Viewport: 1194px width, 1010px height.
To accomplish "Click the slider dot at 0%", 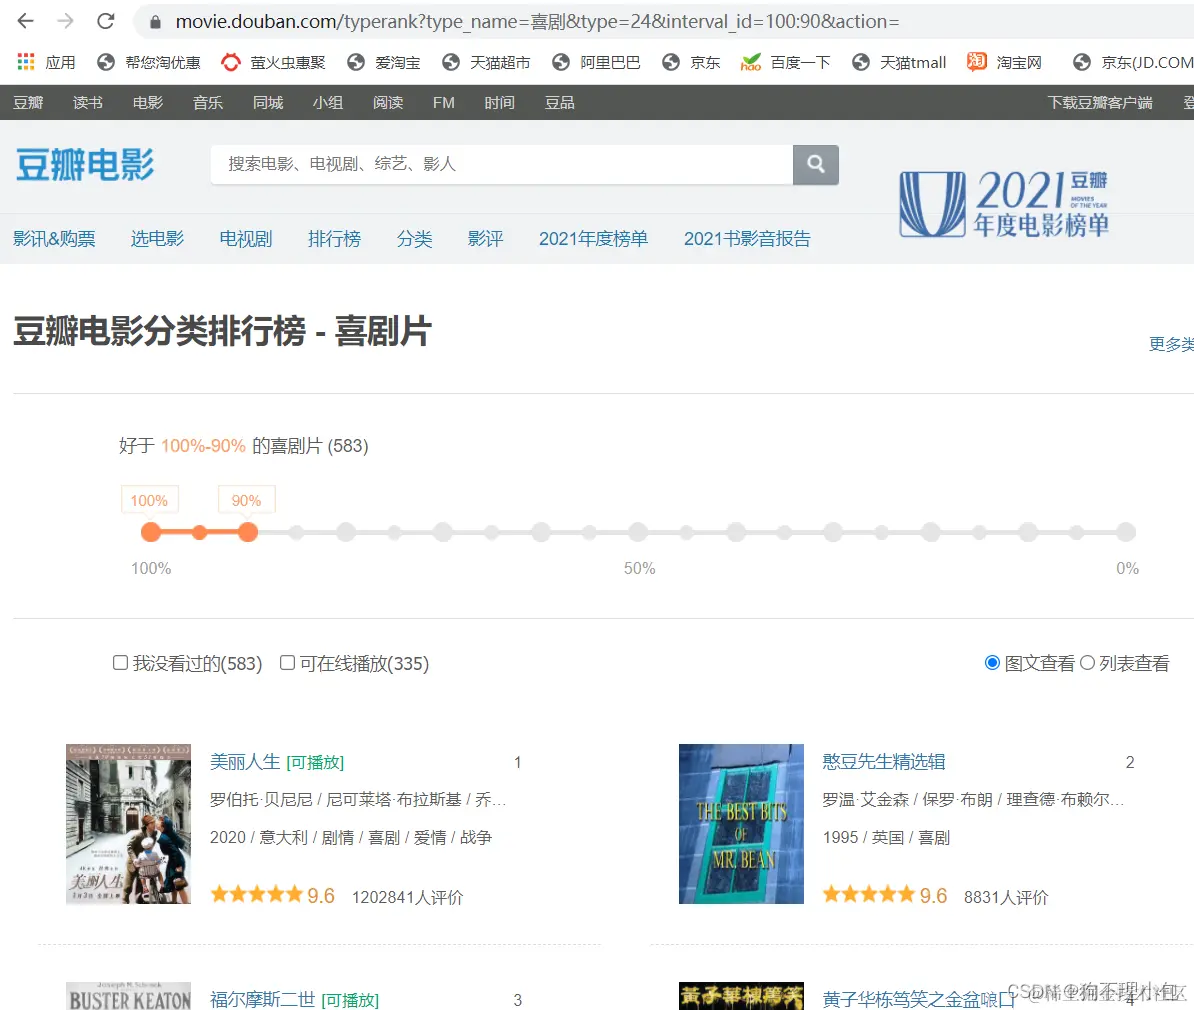I will pyautogui.click(x=1126, y=532).
